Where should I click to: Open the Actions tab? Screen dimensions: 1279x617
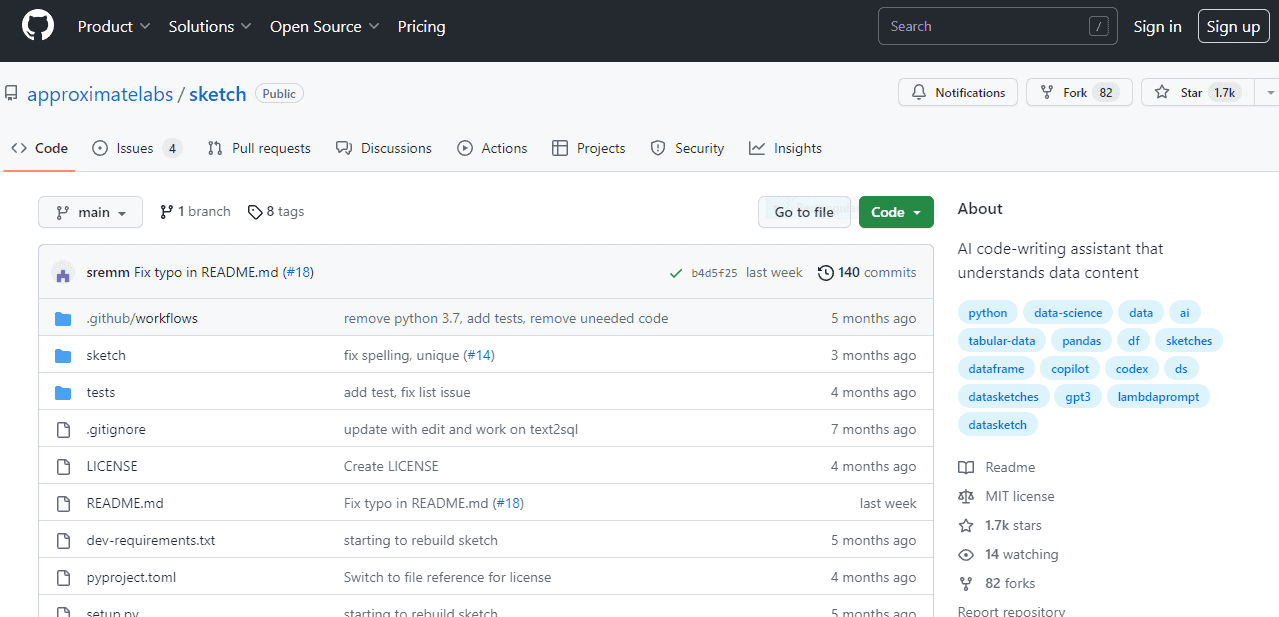click(x=492, y=149)
